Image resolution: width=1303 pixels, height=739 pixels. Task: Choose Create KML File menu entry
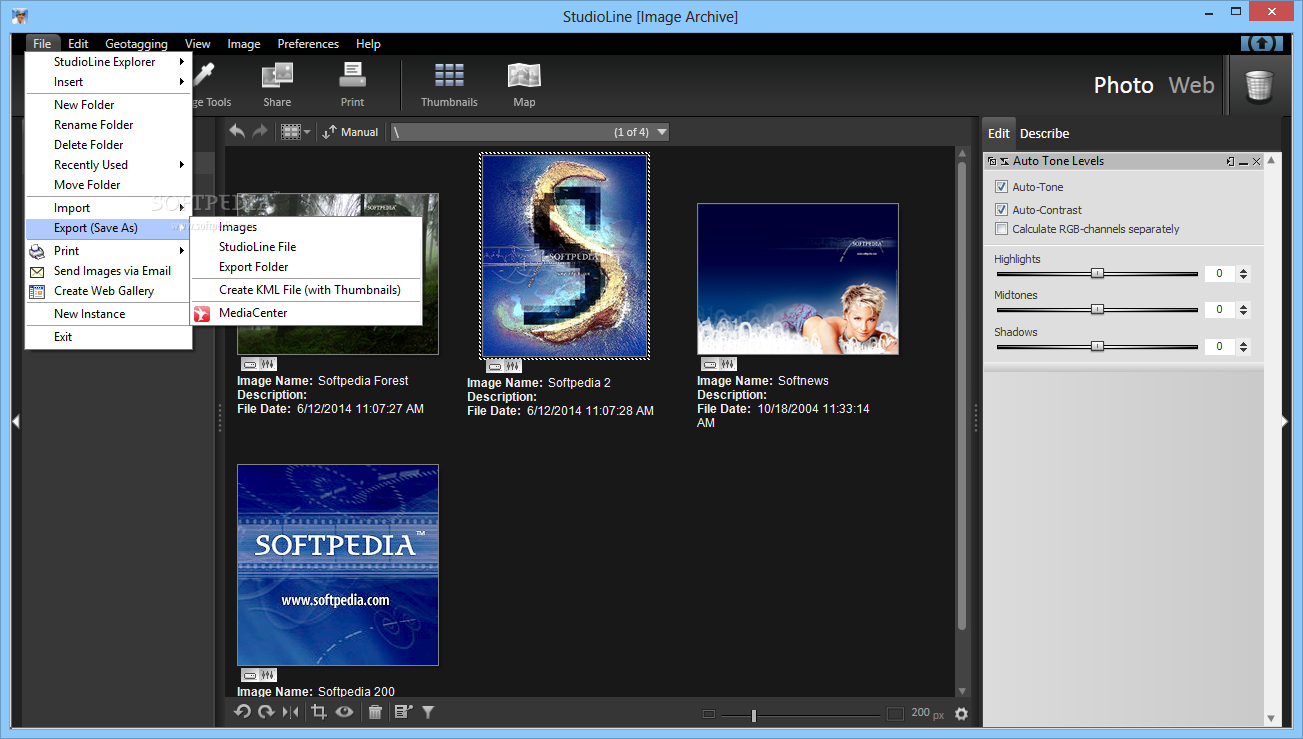click(x=309, y=290)
